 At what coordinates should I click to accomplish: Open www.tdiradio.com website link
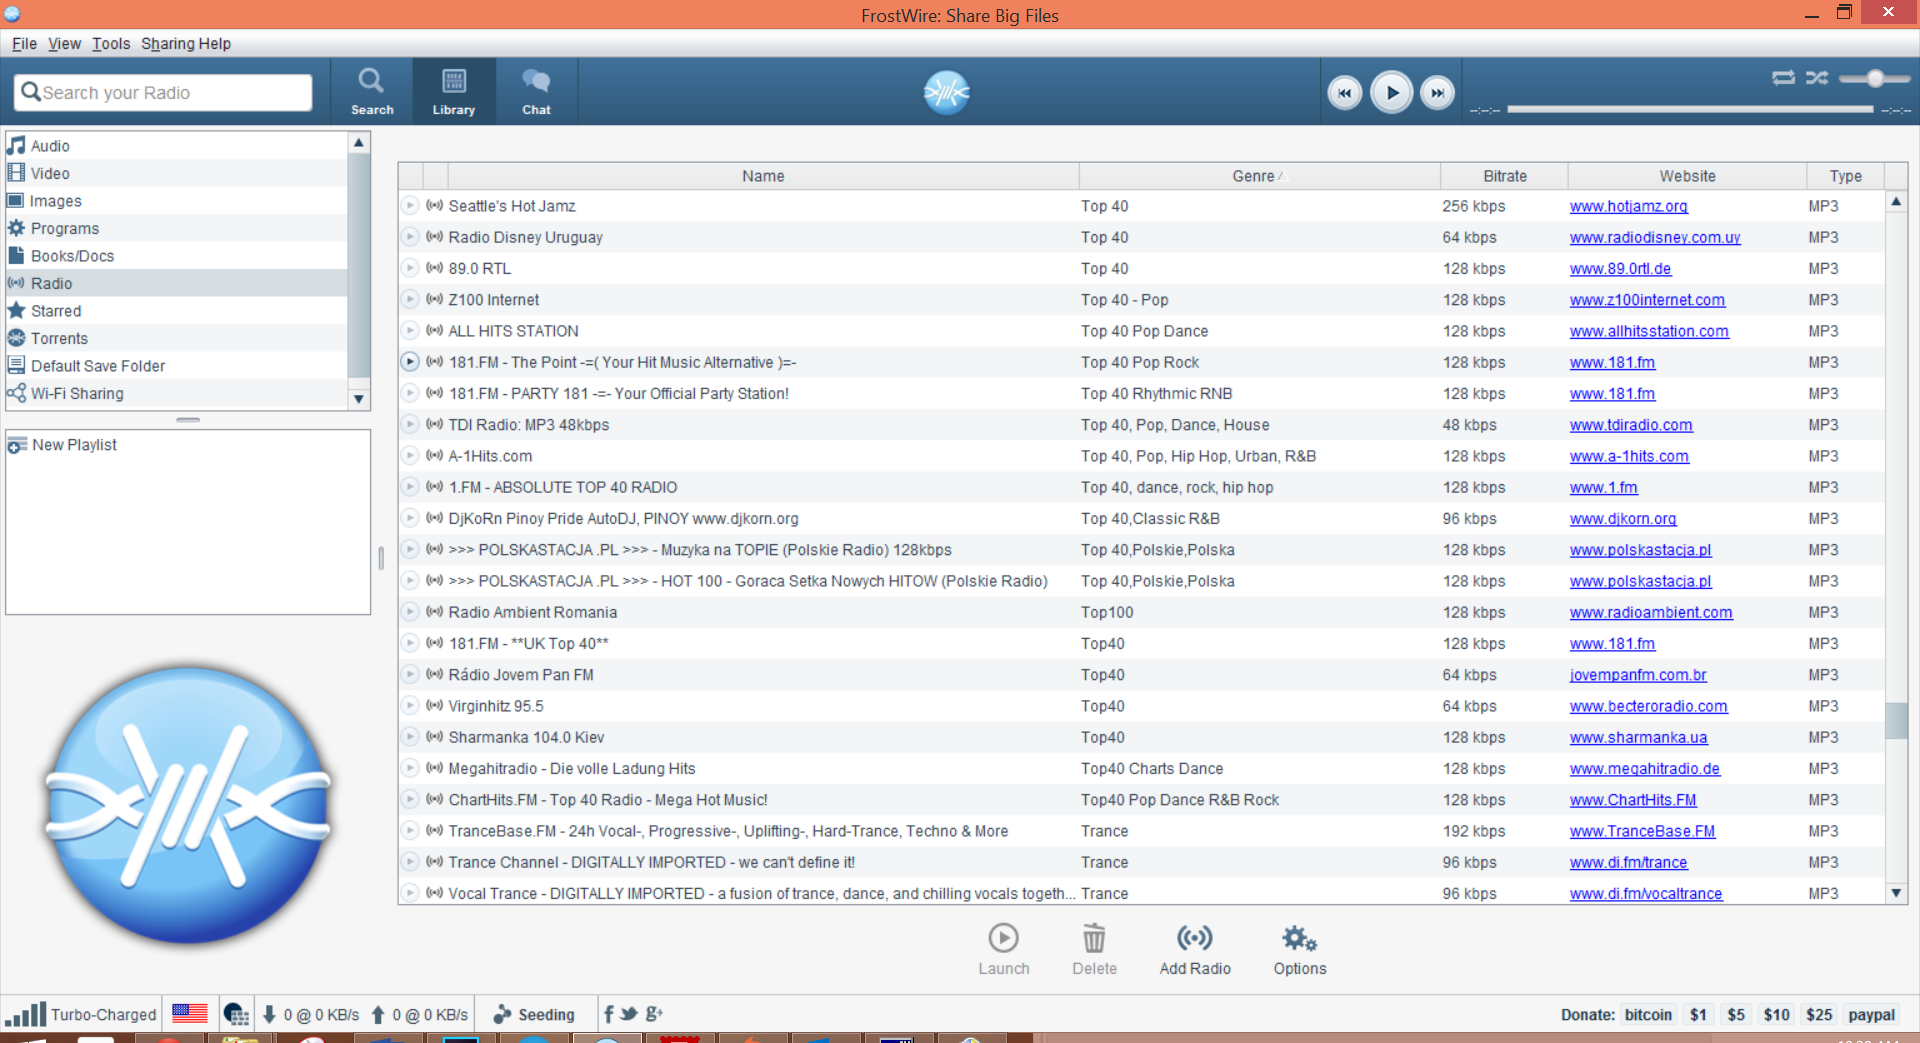[1631, 425]
